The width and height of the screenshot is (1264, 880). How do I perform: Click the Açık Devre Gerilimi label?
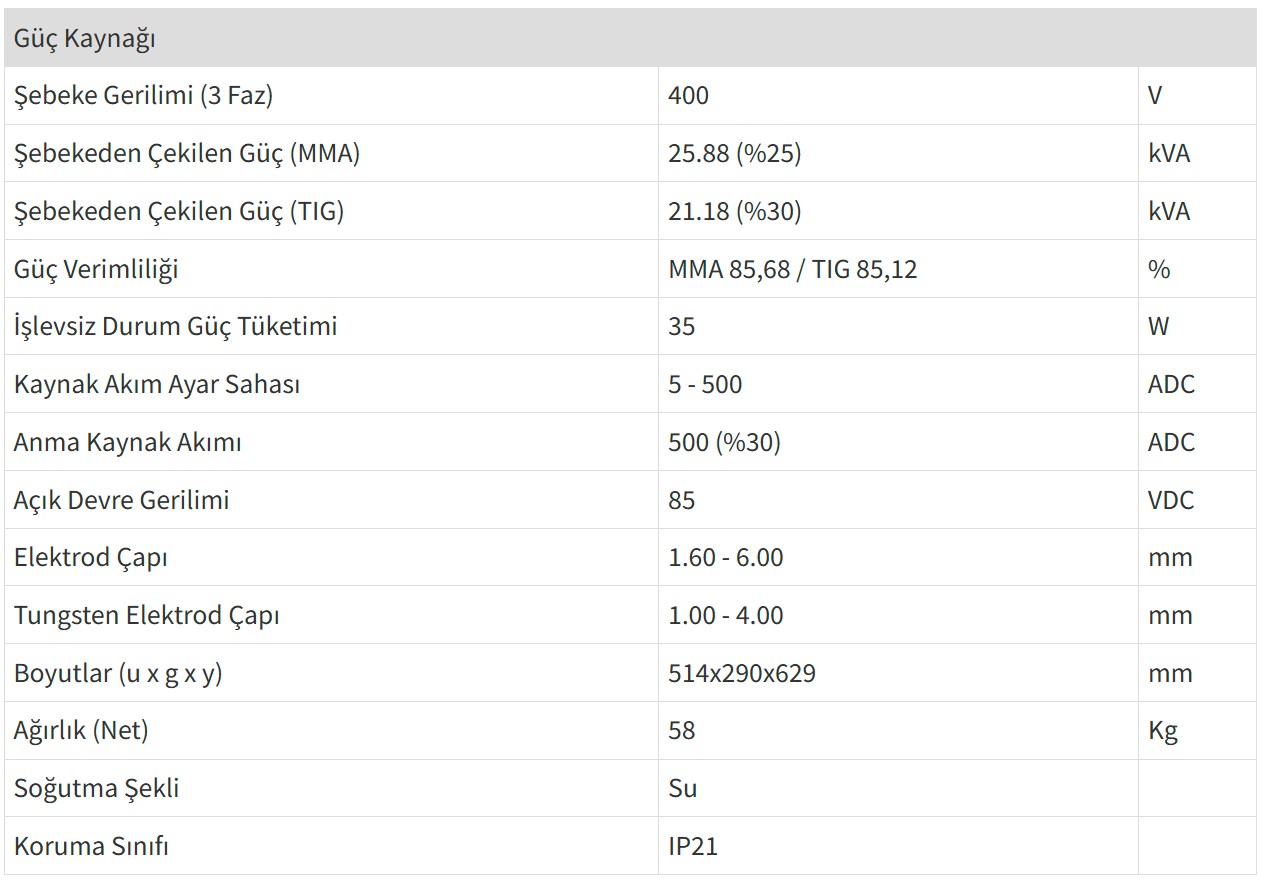point(121,500)
